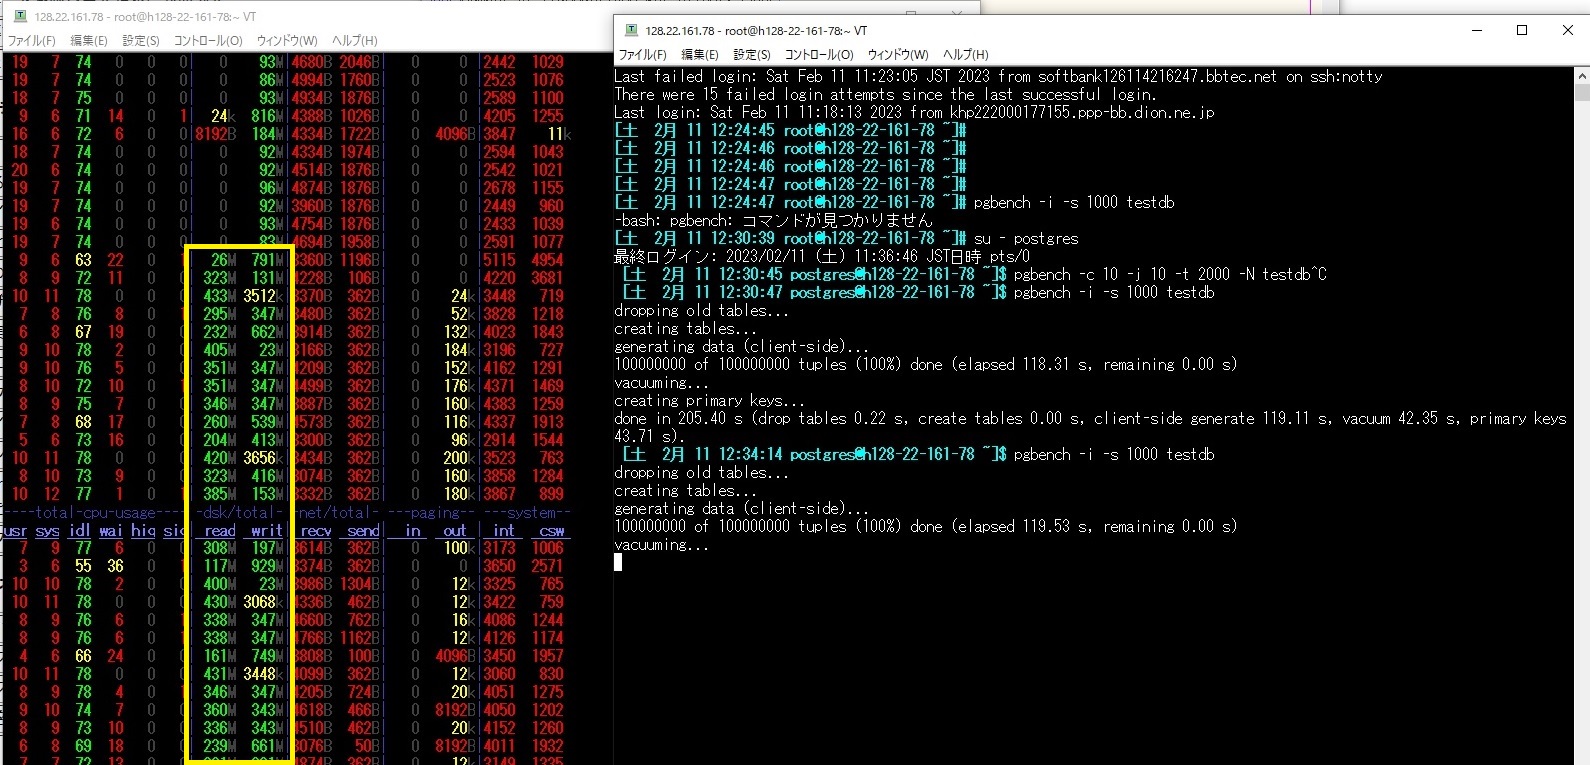The image size is (1590, 765).
Task: Click 'out' paging column header in dstat
Action: 455,531
